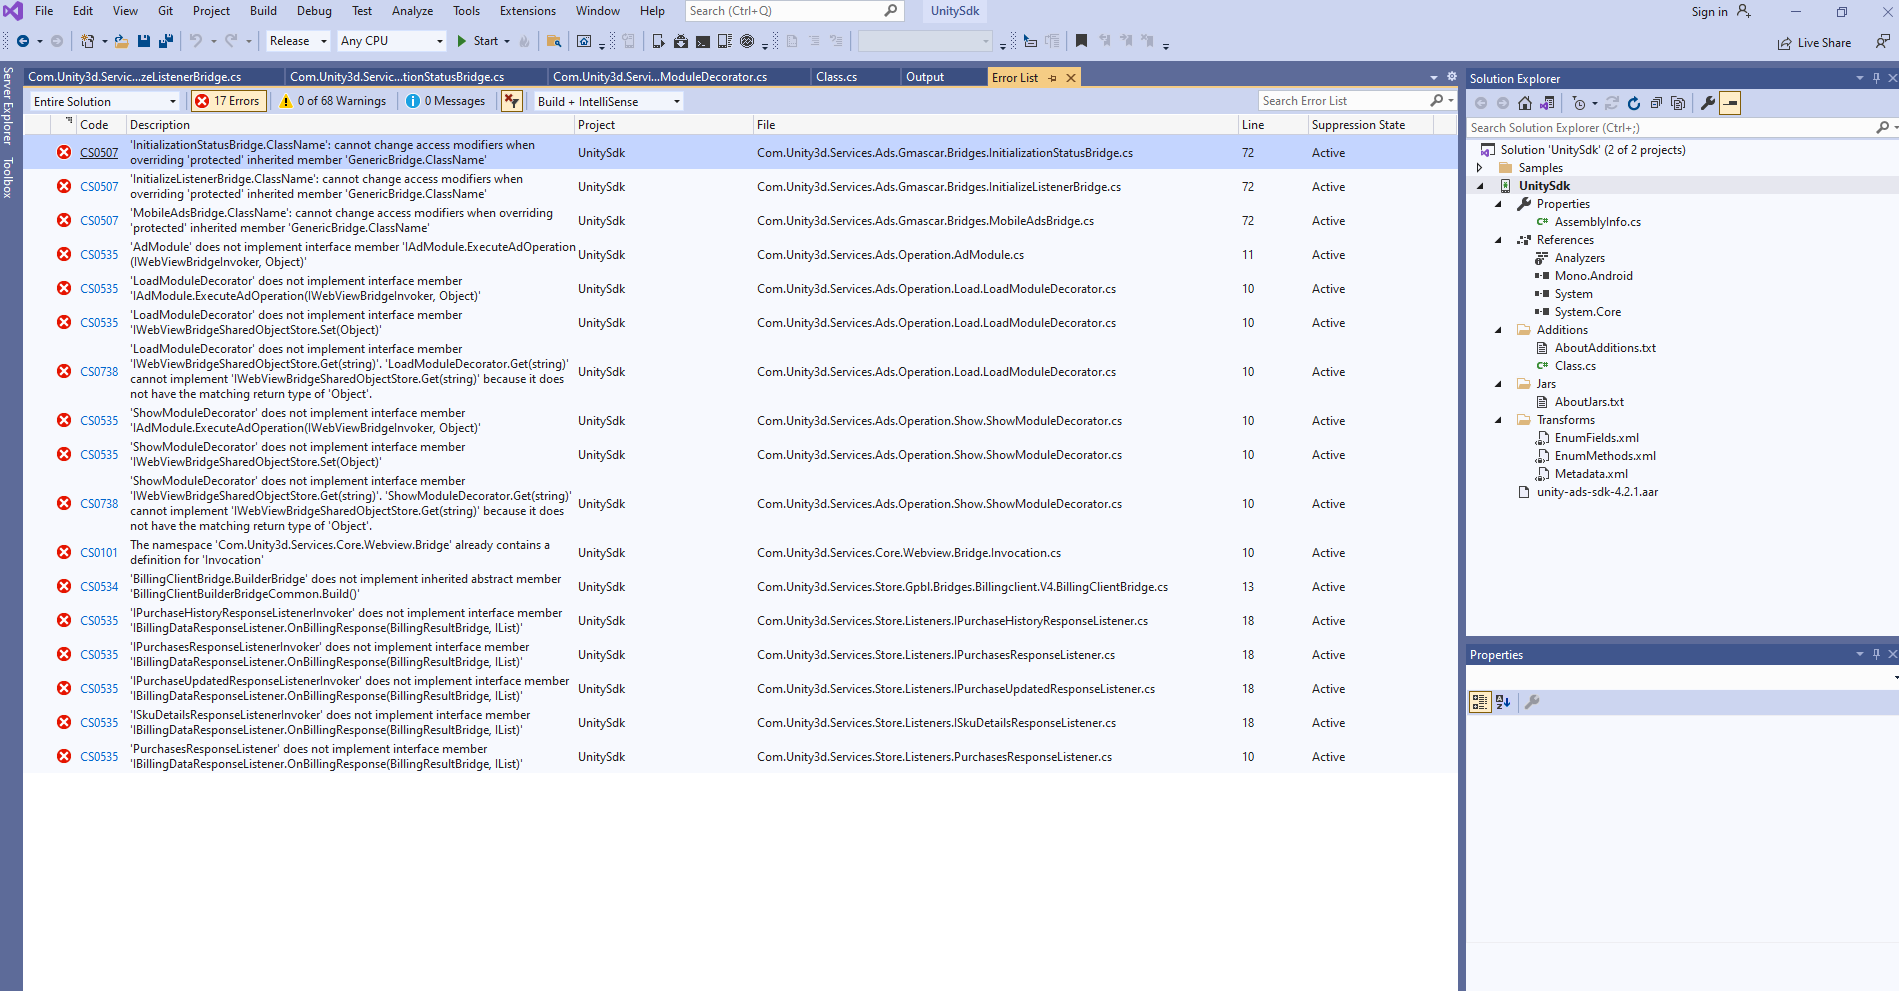Toggle the 0 of 68 Warnings filter
The height and width of the screenshot is (991, 1899).
(332, 101)
